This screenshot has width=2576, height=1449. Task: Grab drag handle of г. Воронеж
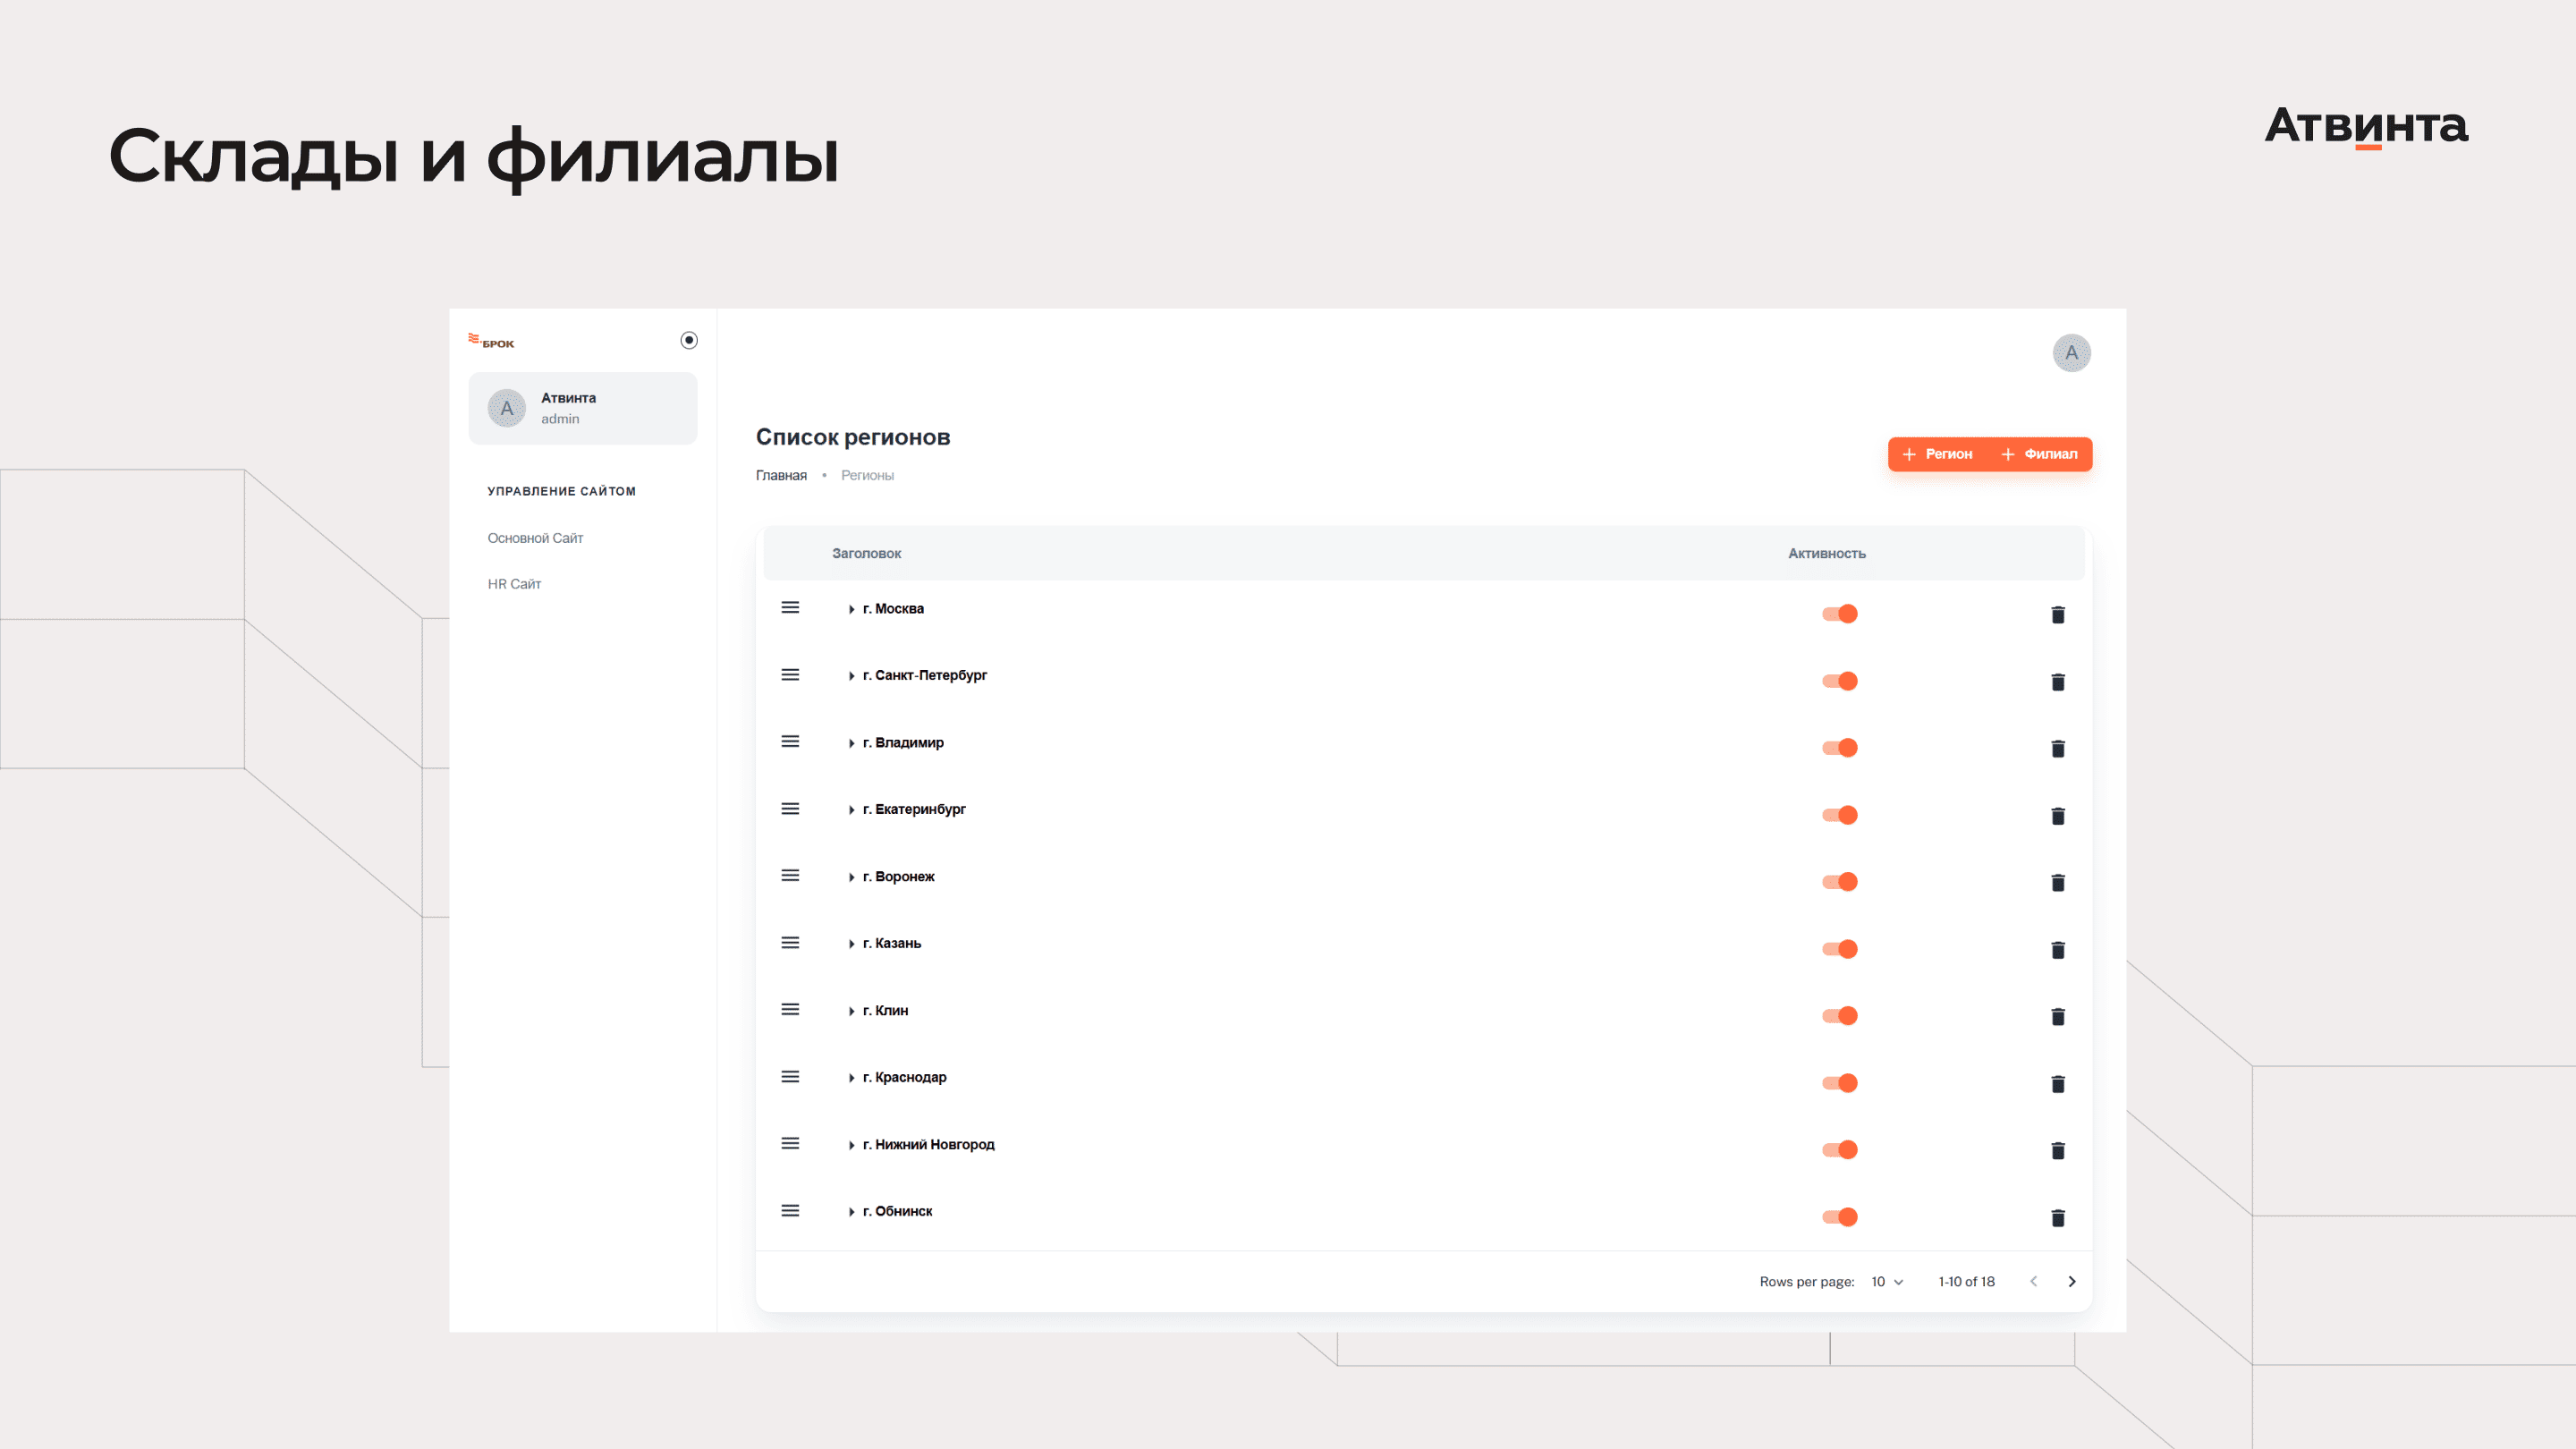pos(790,875)
